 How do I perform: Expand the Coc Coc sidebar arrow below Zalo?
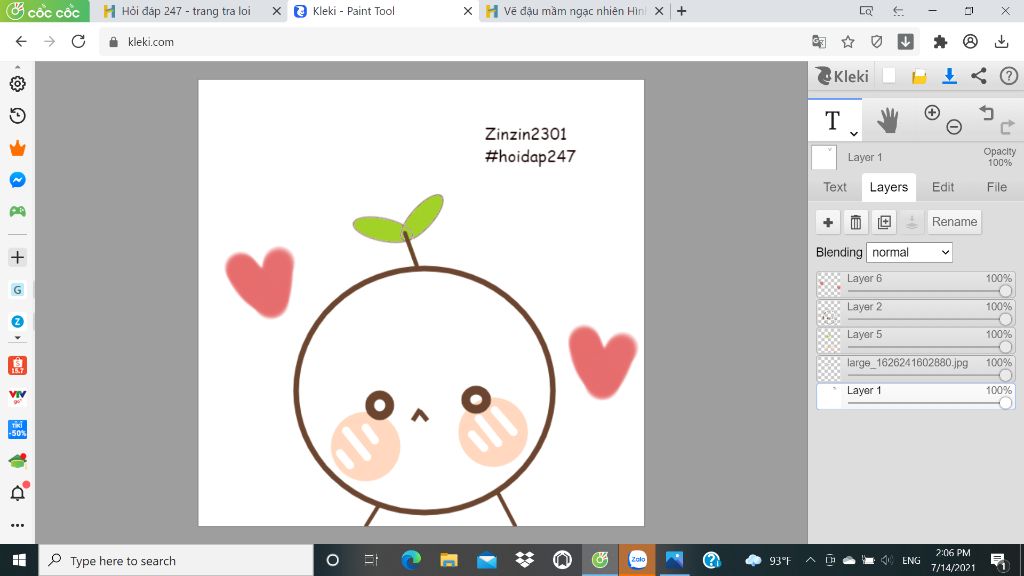(x=18, y=338)
